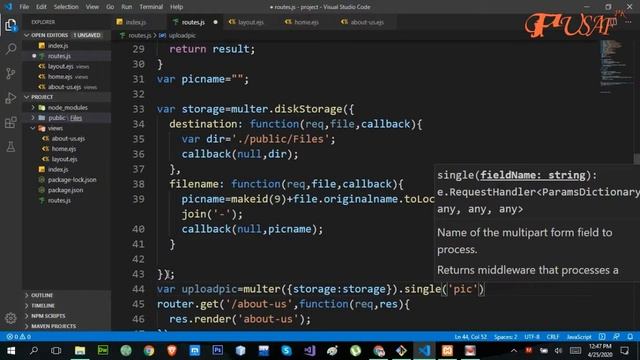This screenshot has width=640, height=360.
Task: Open Brave browser from taskbar
Action: pyautogui.click(x=172, y=351)
